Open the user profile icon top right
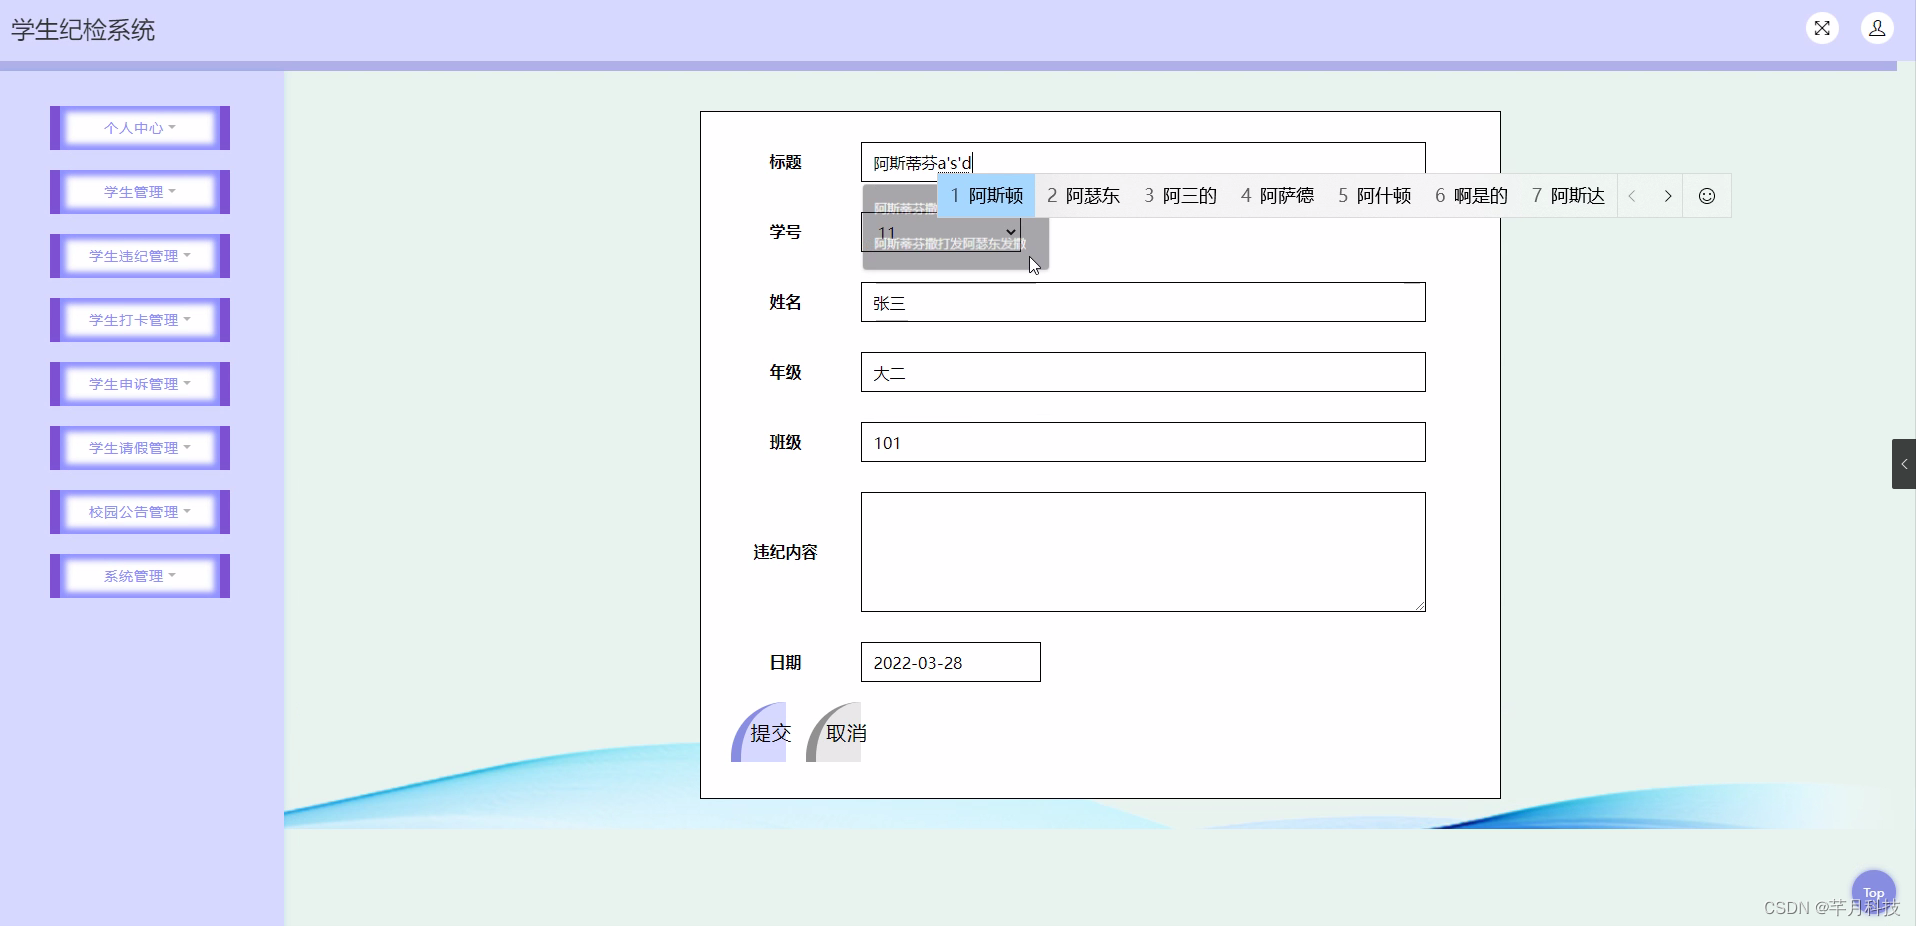 (1877, 28)
